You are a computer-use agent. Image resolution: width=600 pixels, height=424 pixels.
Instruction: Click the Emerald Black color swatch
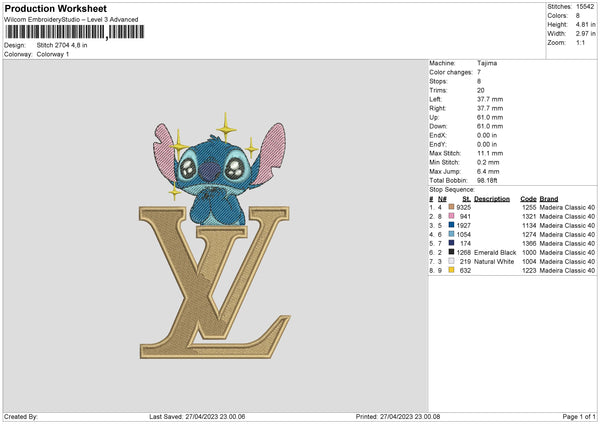451,252
